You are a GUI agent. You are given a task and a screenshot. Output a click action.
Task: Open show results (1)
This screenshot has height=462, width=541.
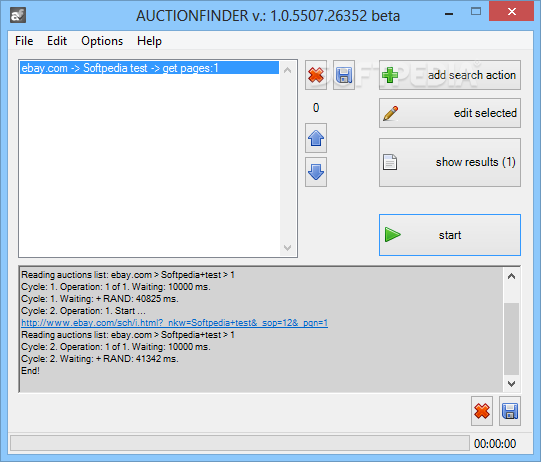(450, 163)
